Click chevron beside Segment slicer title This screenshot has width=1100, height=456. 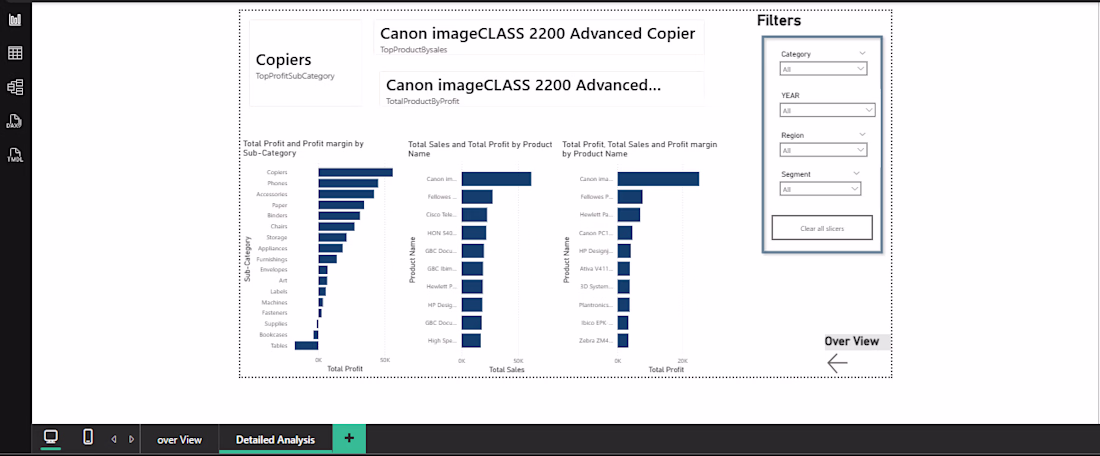coord(856,173)
